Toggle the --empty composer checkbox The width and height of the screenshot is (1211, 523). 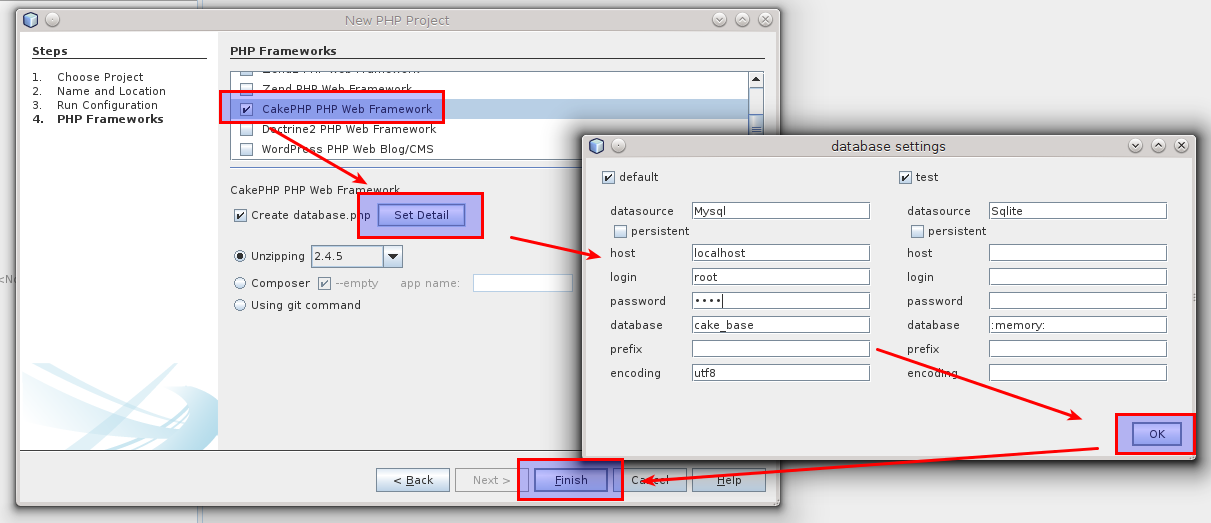(324, 283)
